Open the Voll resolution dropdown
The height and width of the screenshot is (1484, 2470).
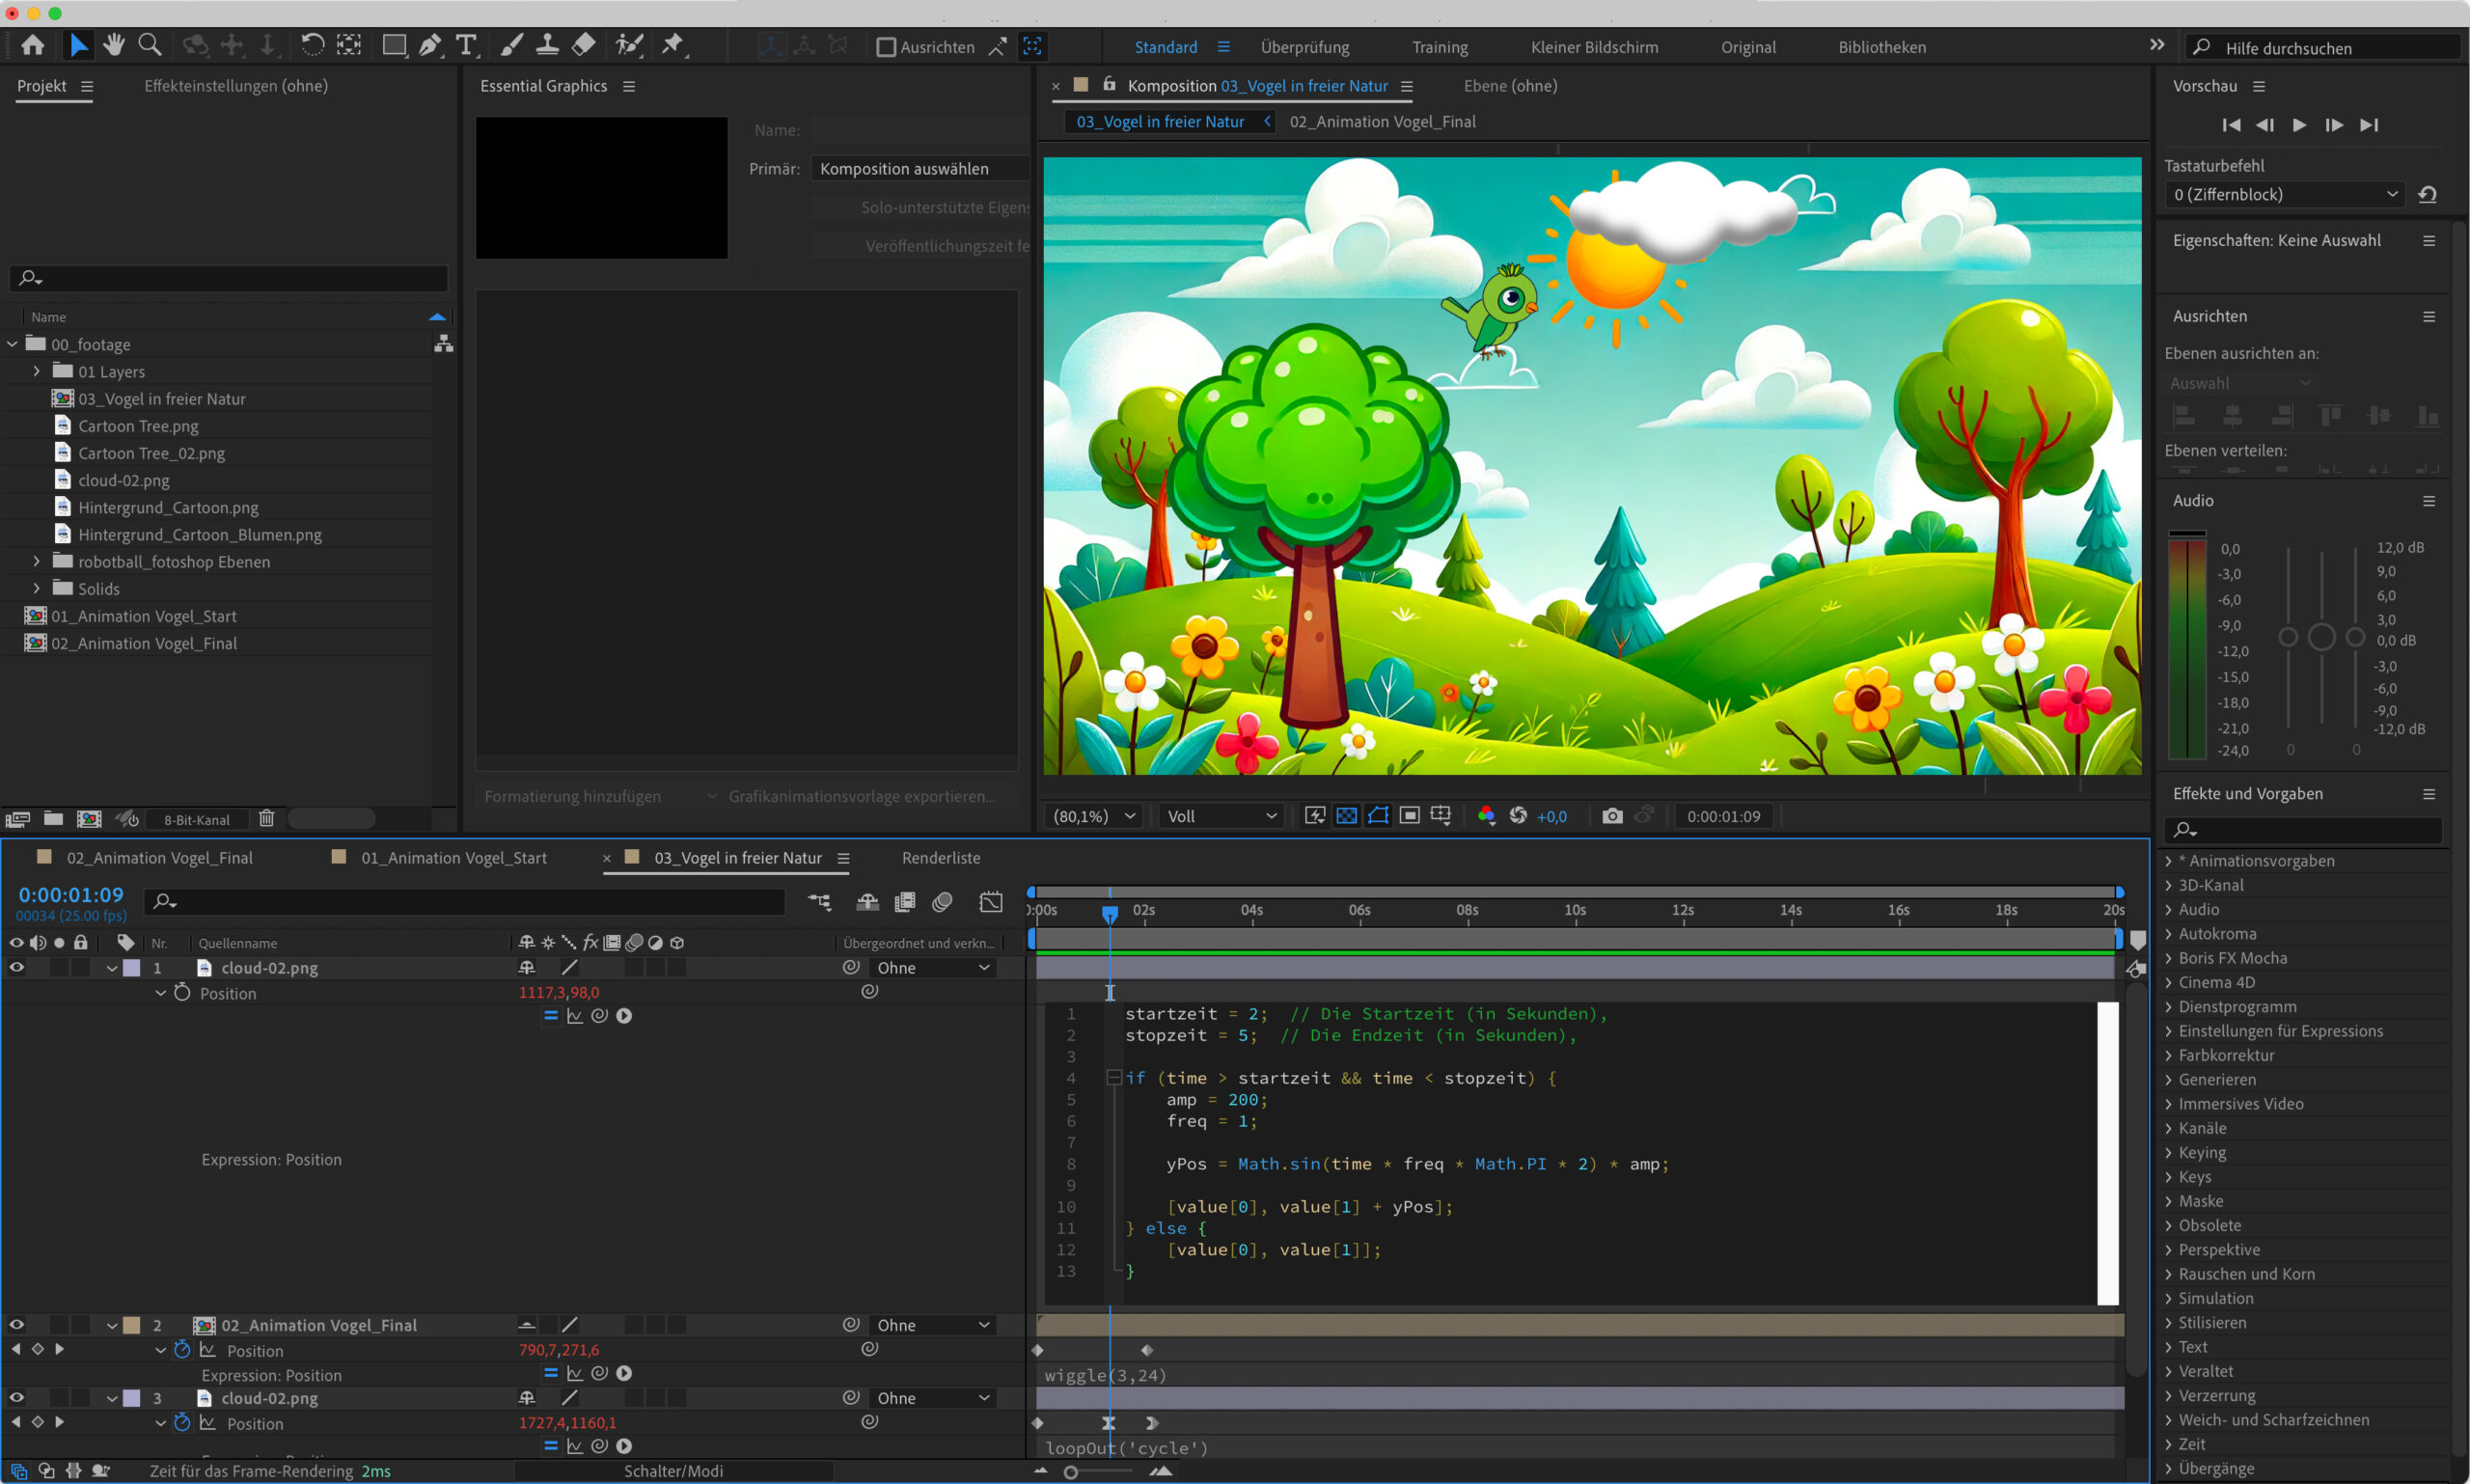[1222, 816]
